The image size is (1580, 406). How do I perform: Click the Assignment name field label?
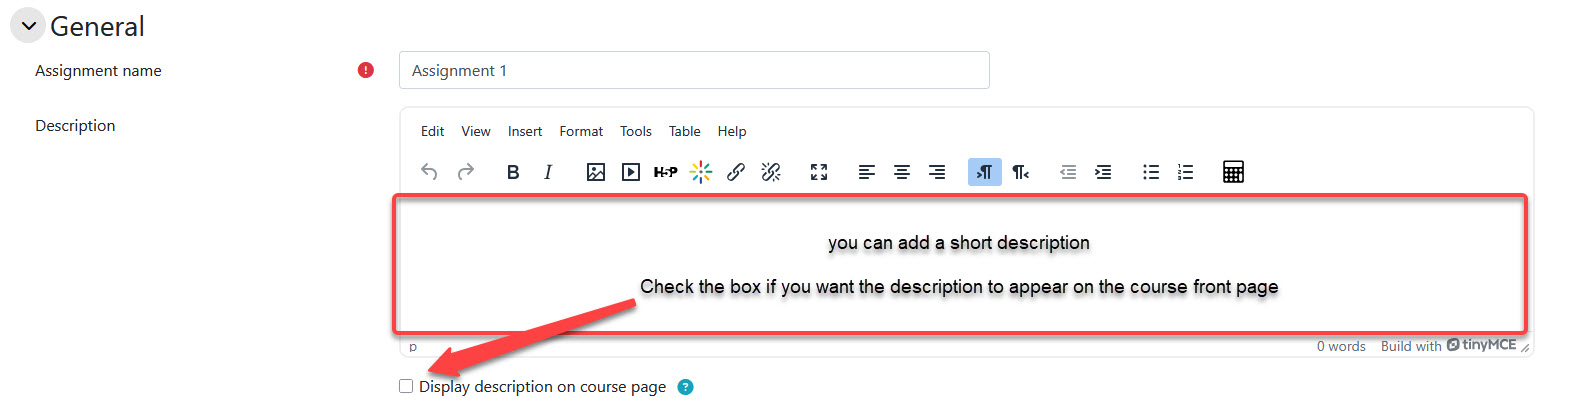click(x=98, y=70)
